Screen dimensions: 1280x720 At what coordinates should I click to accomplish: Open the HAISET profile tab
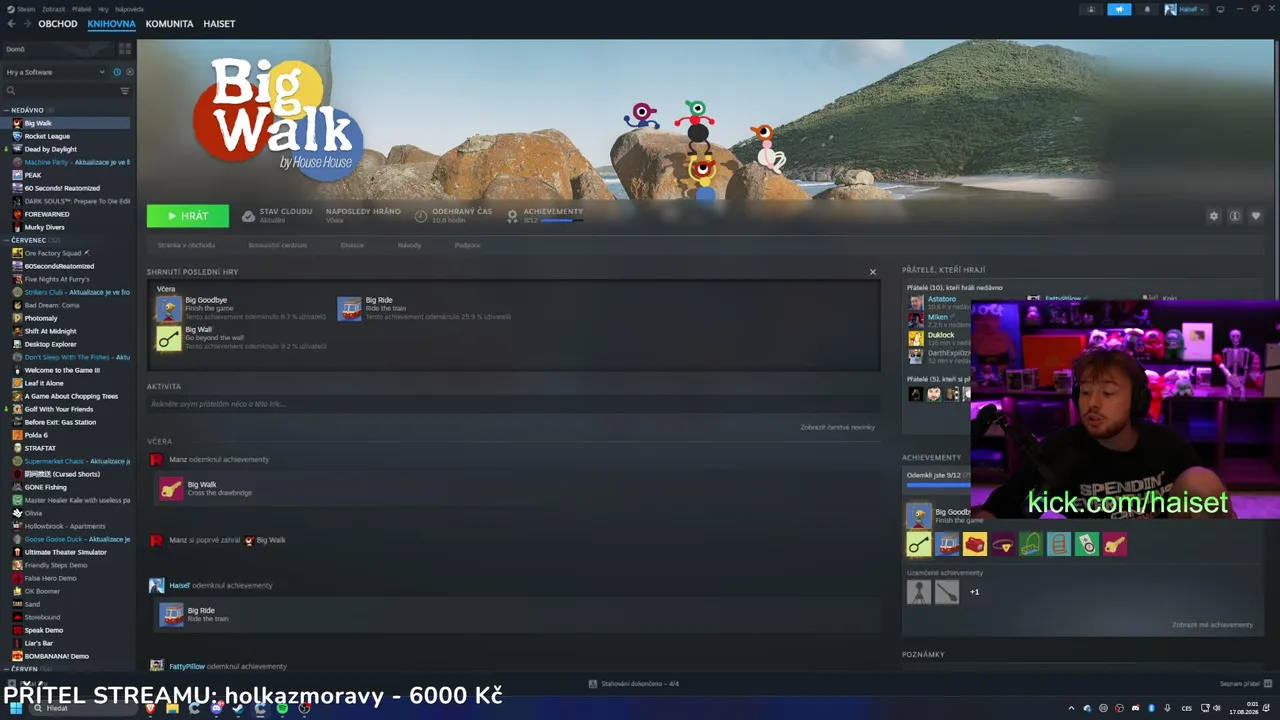point(219,24)
